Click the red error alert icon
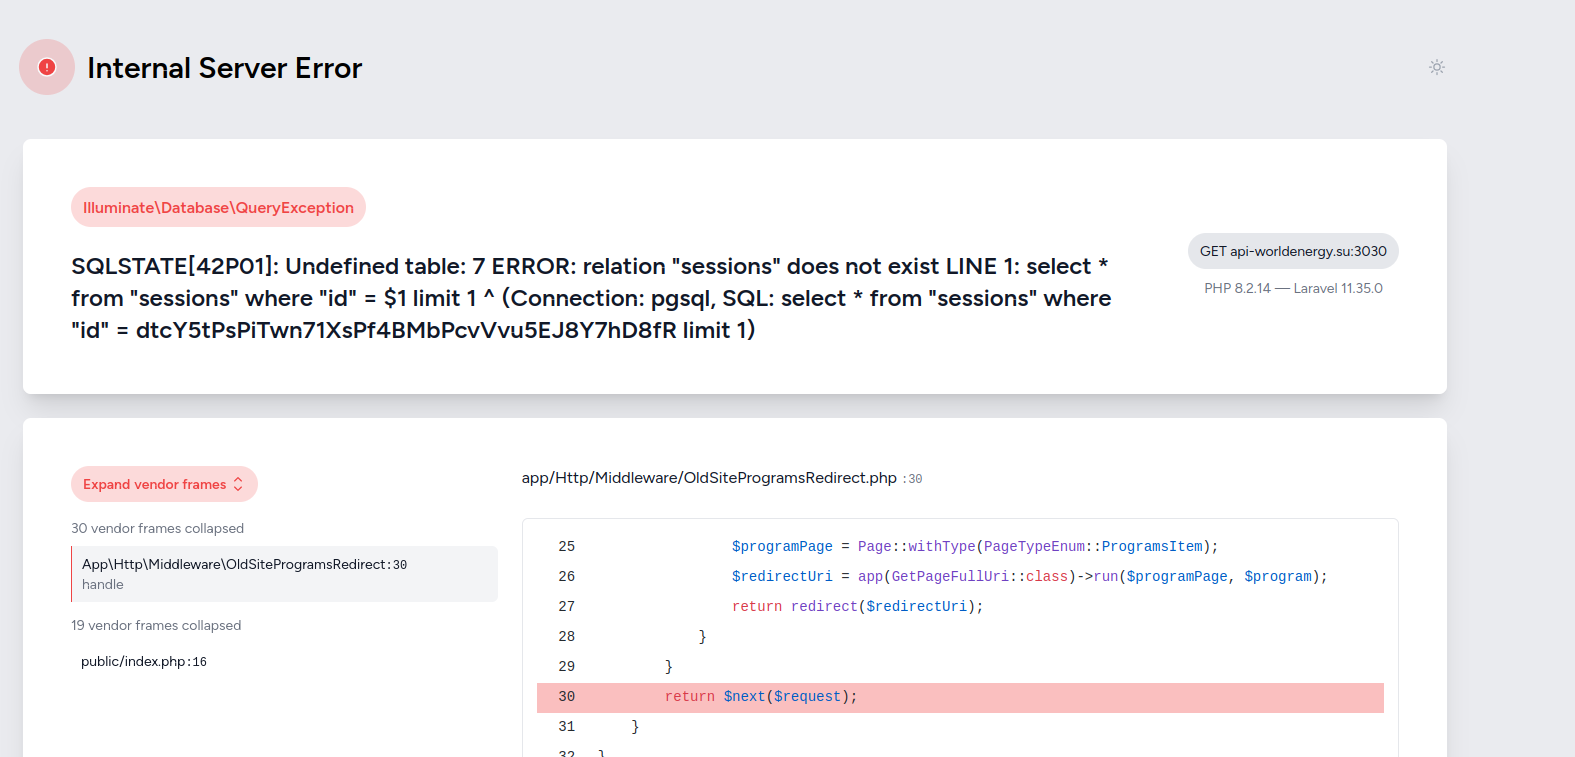The height and width of the screenshot is (757, 1575). tap(47, 67)
